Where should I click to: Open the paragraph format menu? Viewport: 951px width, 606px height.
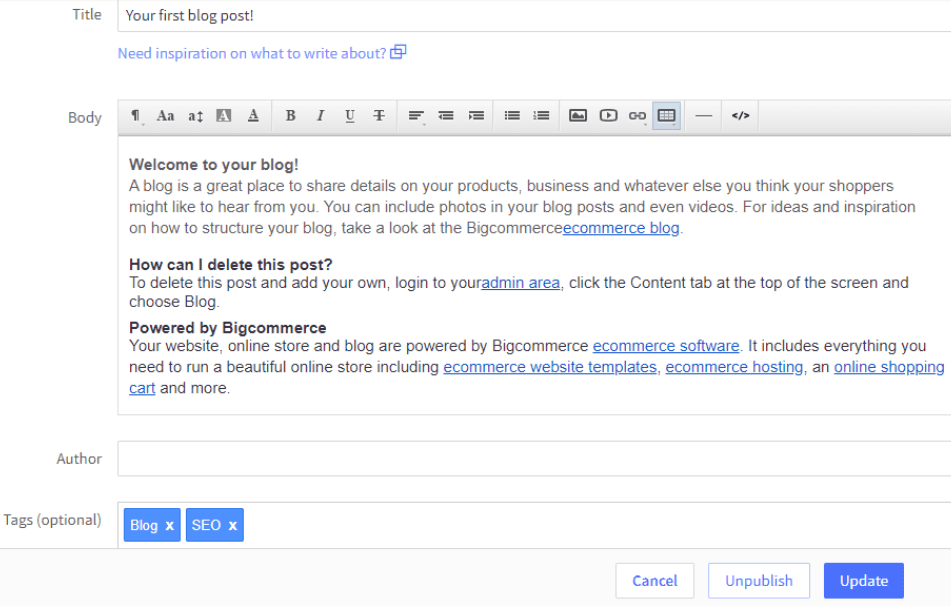tap(136, 115)
